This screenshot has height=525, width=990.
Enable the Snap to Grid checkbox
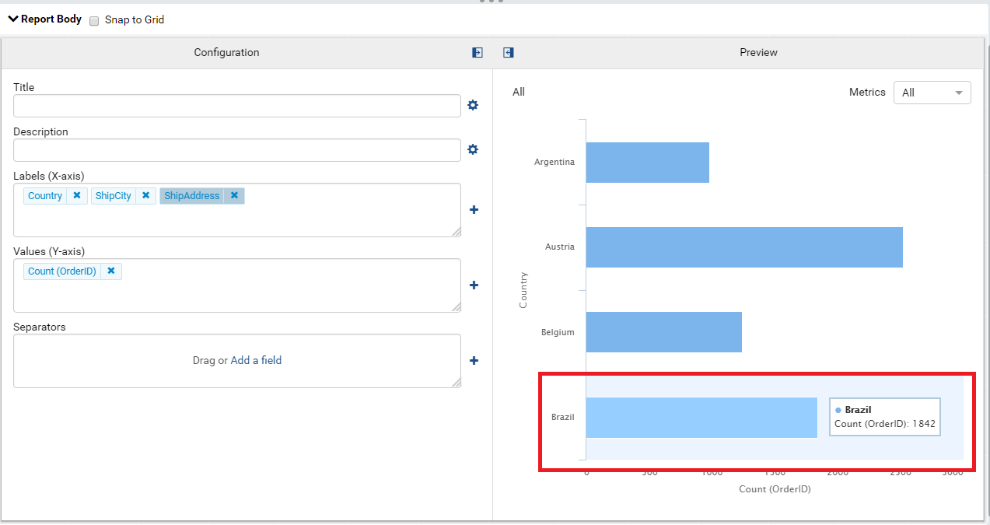coord(94,21)
